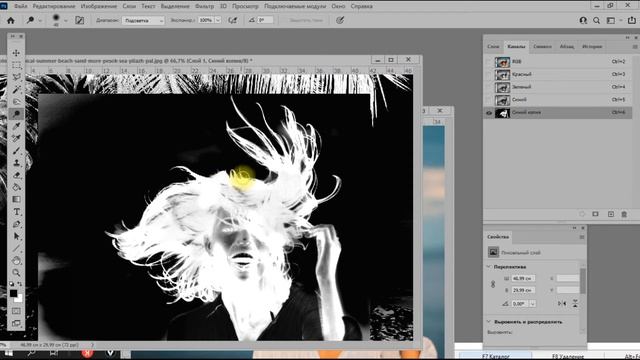Switch to the История tab
The width and height of the screenshot is (640, 360).
coord(592,47)
